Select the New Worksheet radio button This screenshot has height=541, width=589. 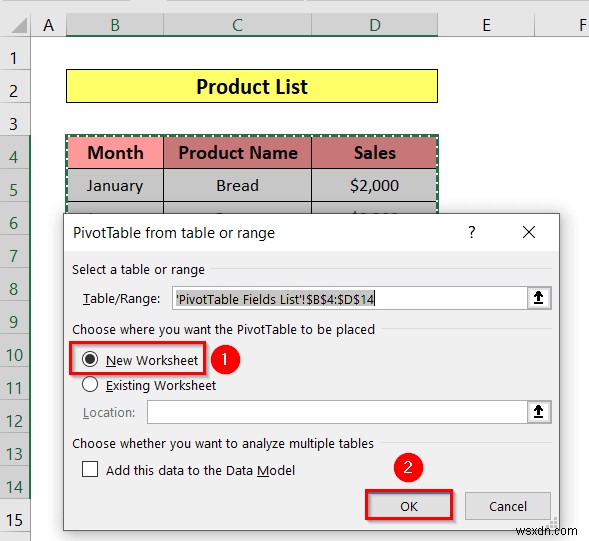coord(90,359)
